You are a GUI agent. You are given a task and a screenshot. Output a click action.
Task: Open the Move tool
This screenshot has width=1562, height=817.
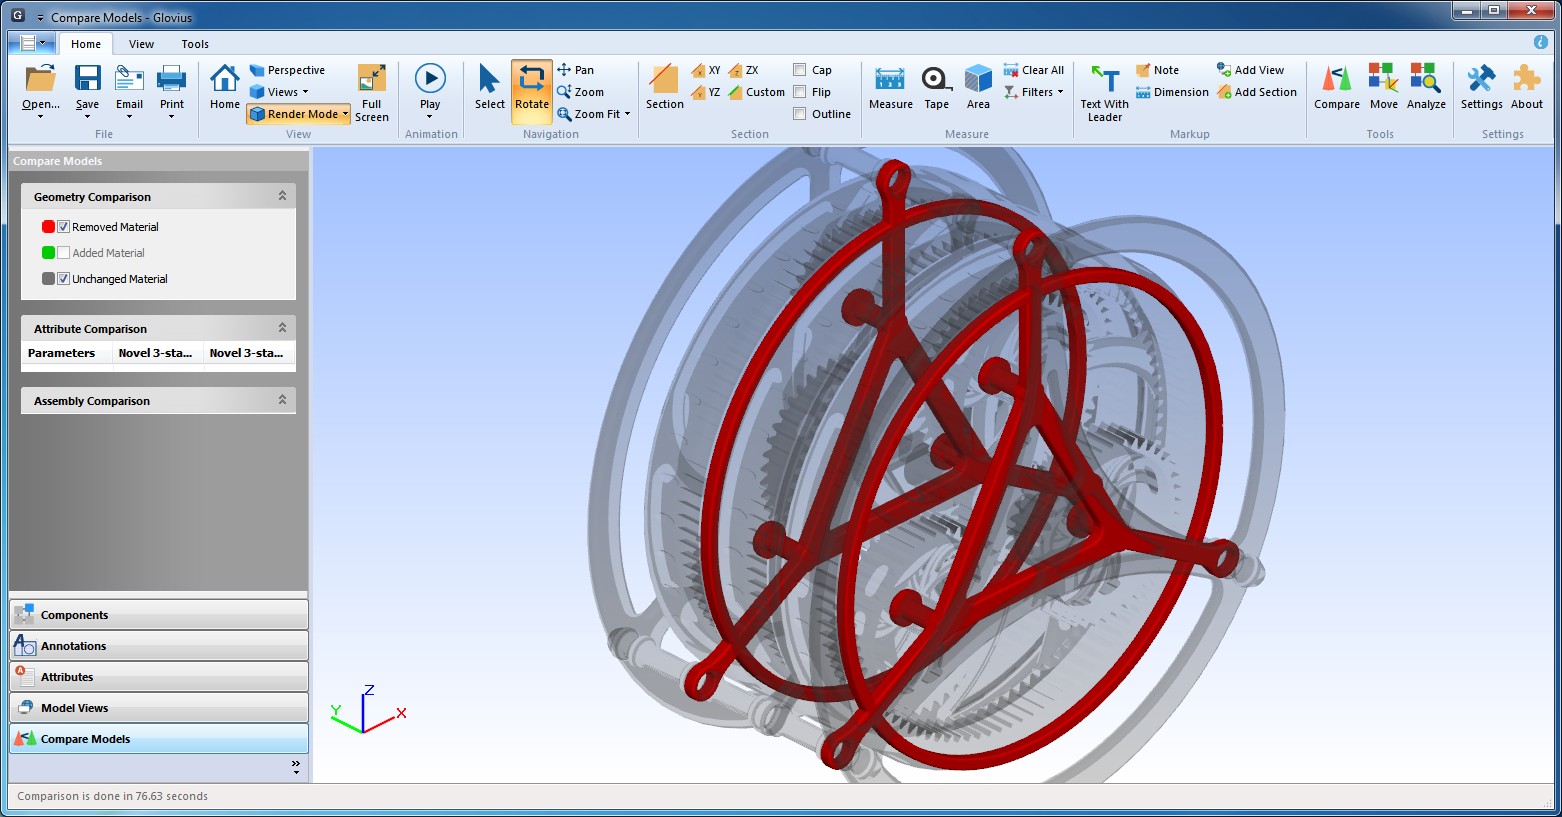1384,88
